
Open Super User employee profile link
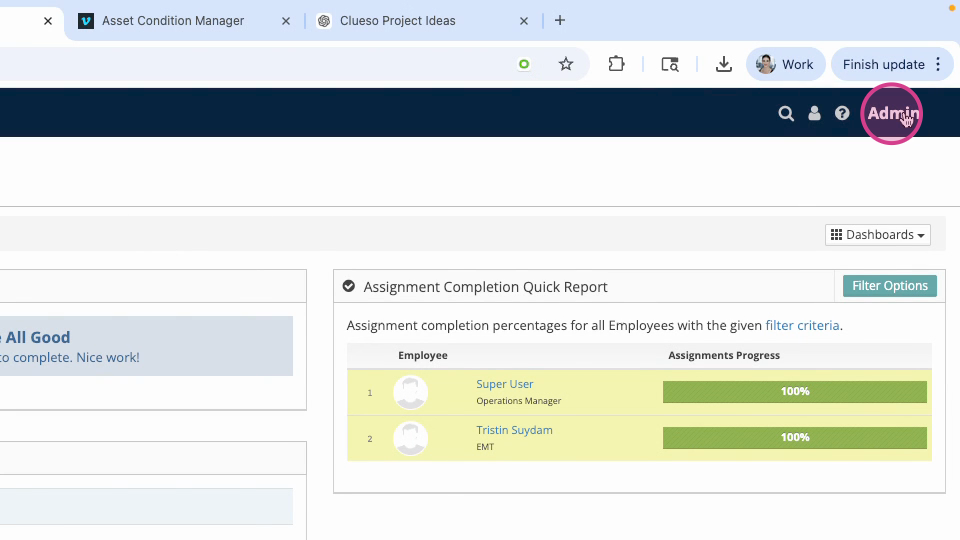point(504,384)
